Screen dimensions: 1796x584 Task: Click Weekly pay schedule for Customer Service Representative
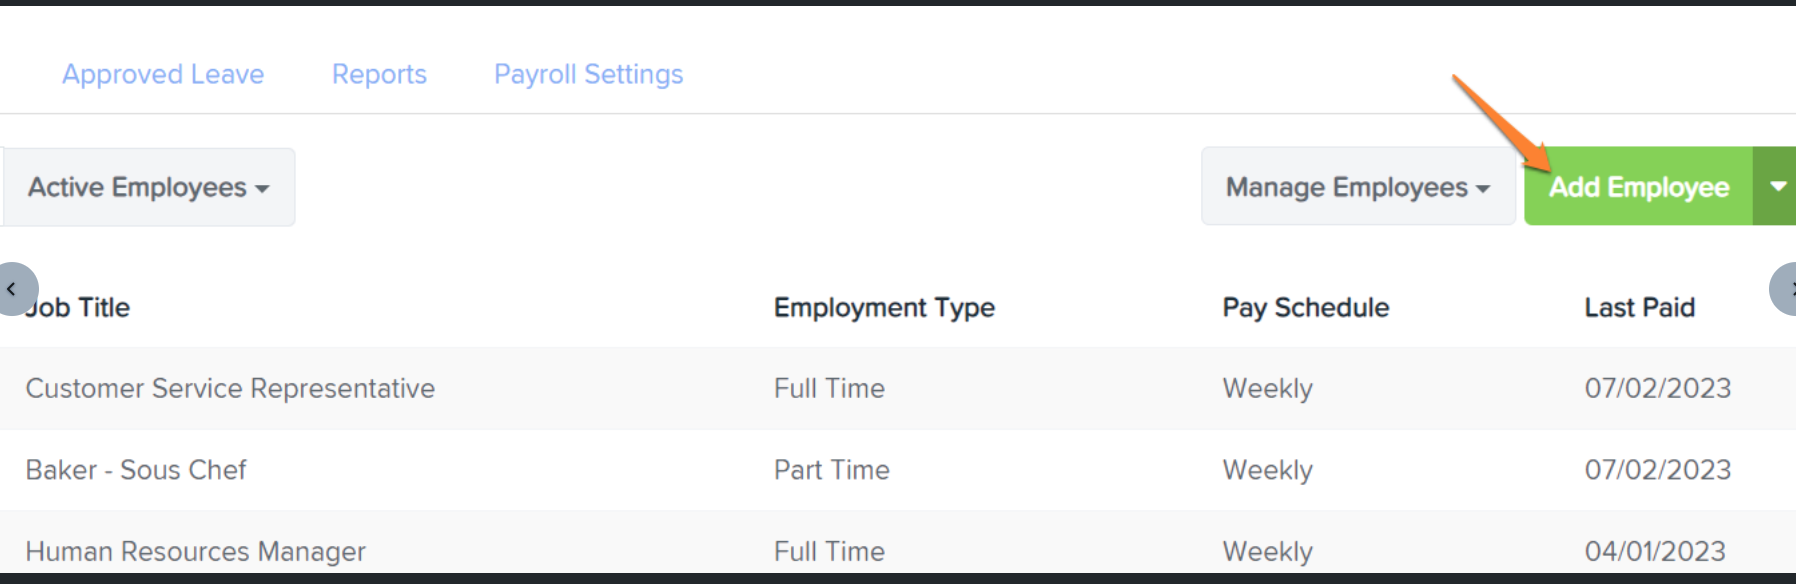click(x=1267, y=388)
